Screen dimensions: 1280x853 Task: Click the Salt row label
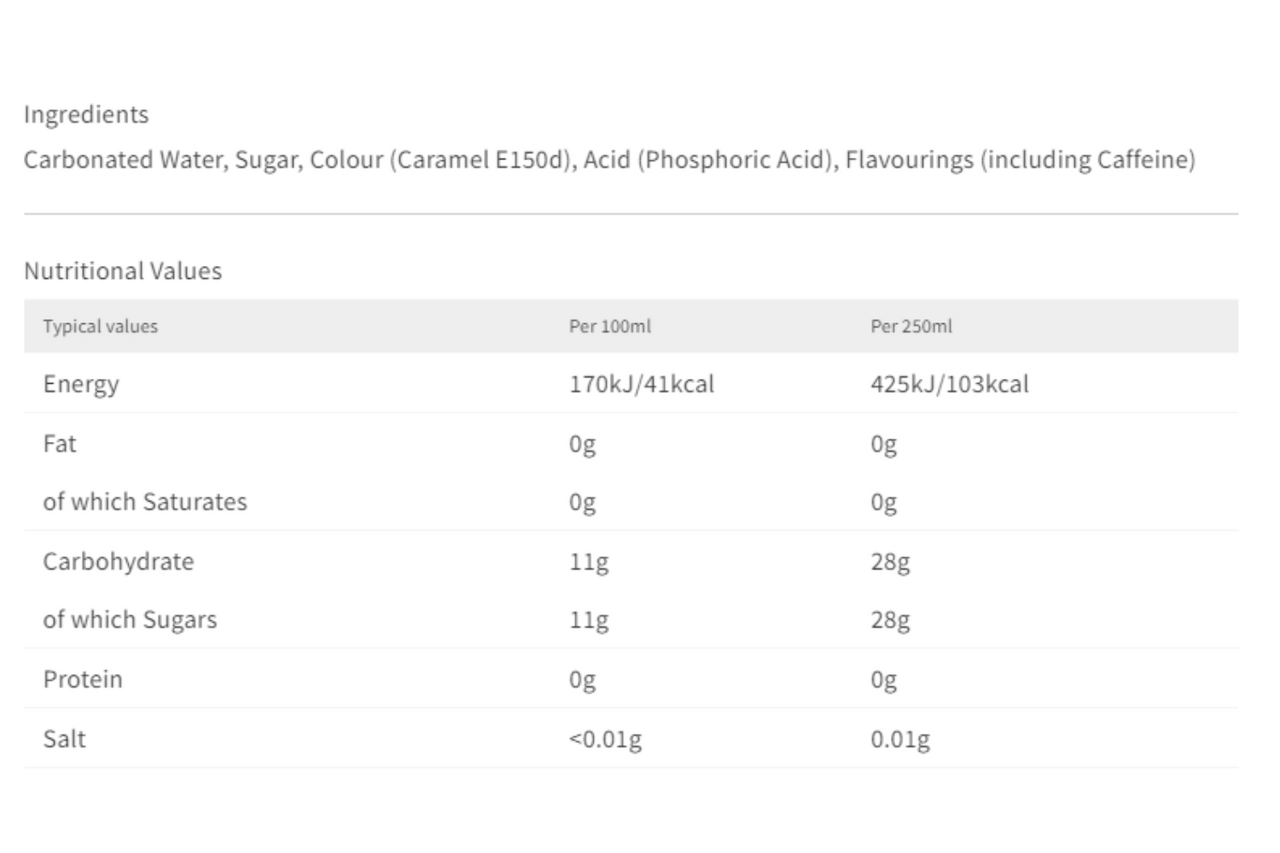(64, 739)
